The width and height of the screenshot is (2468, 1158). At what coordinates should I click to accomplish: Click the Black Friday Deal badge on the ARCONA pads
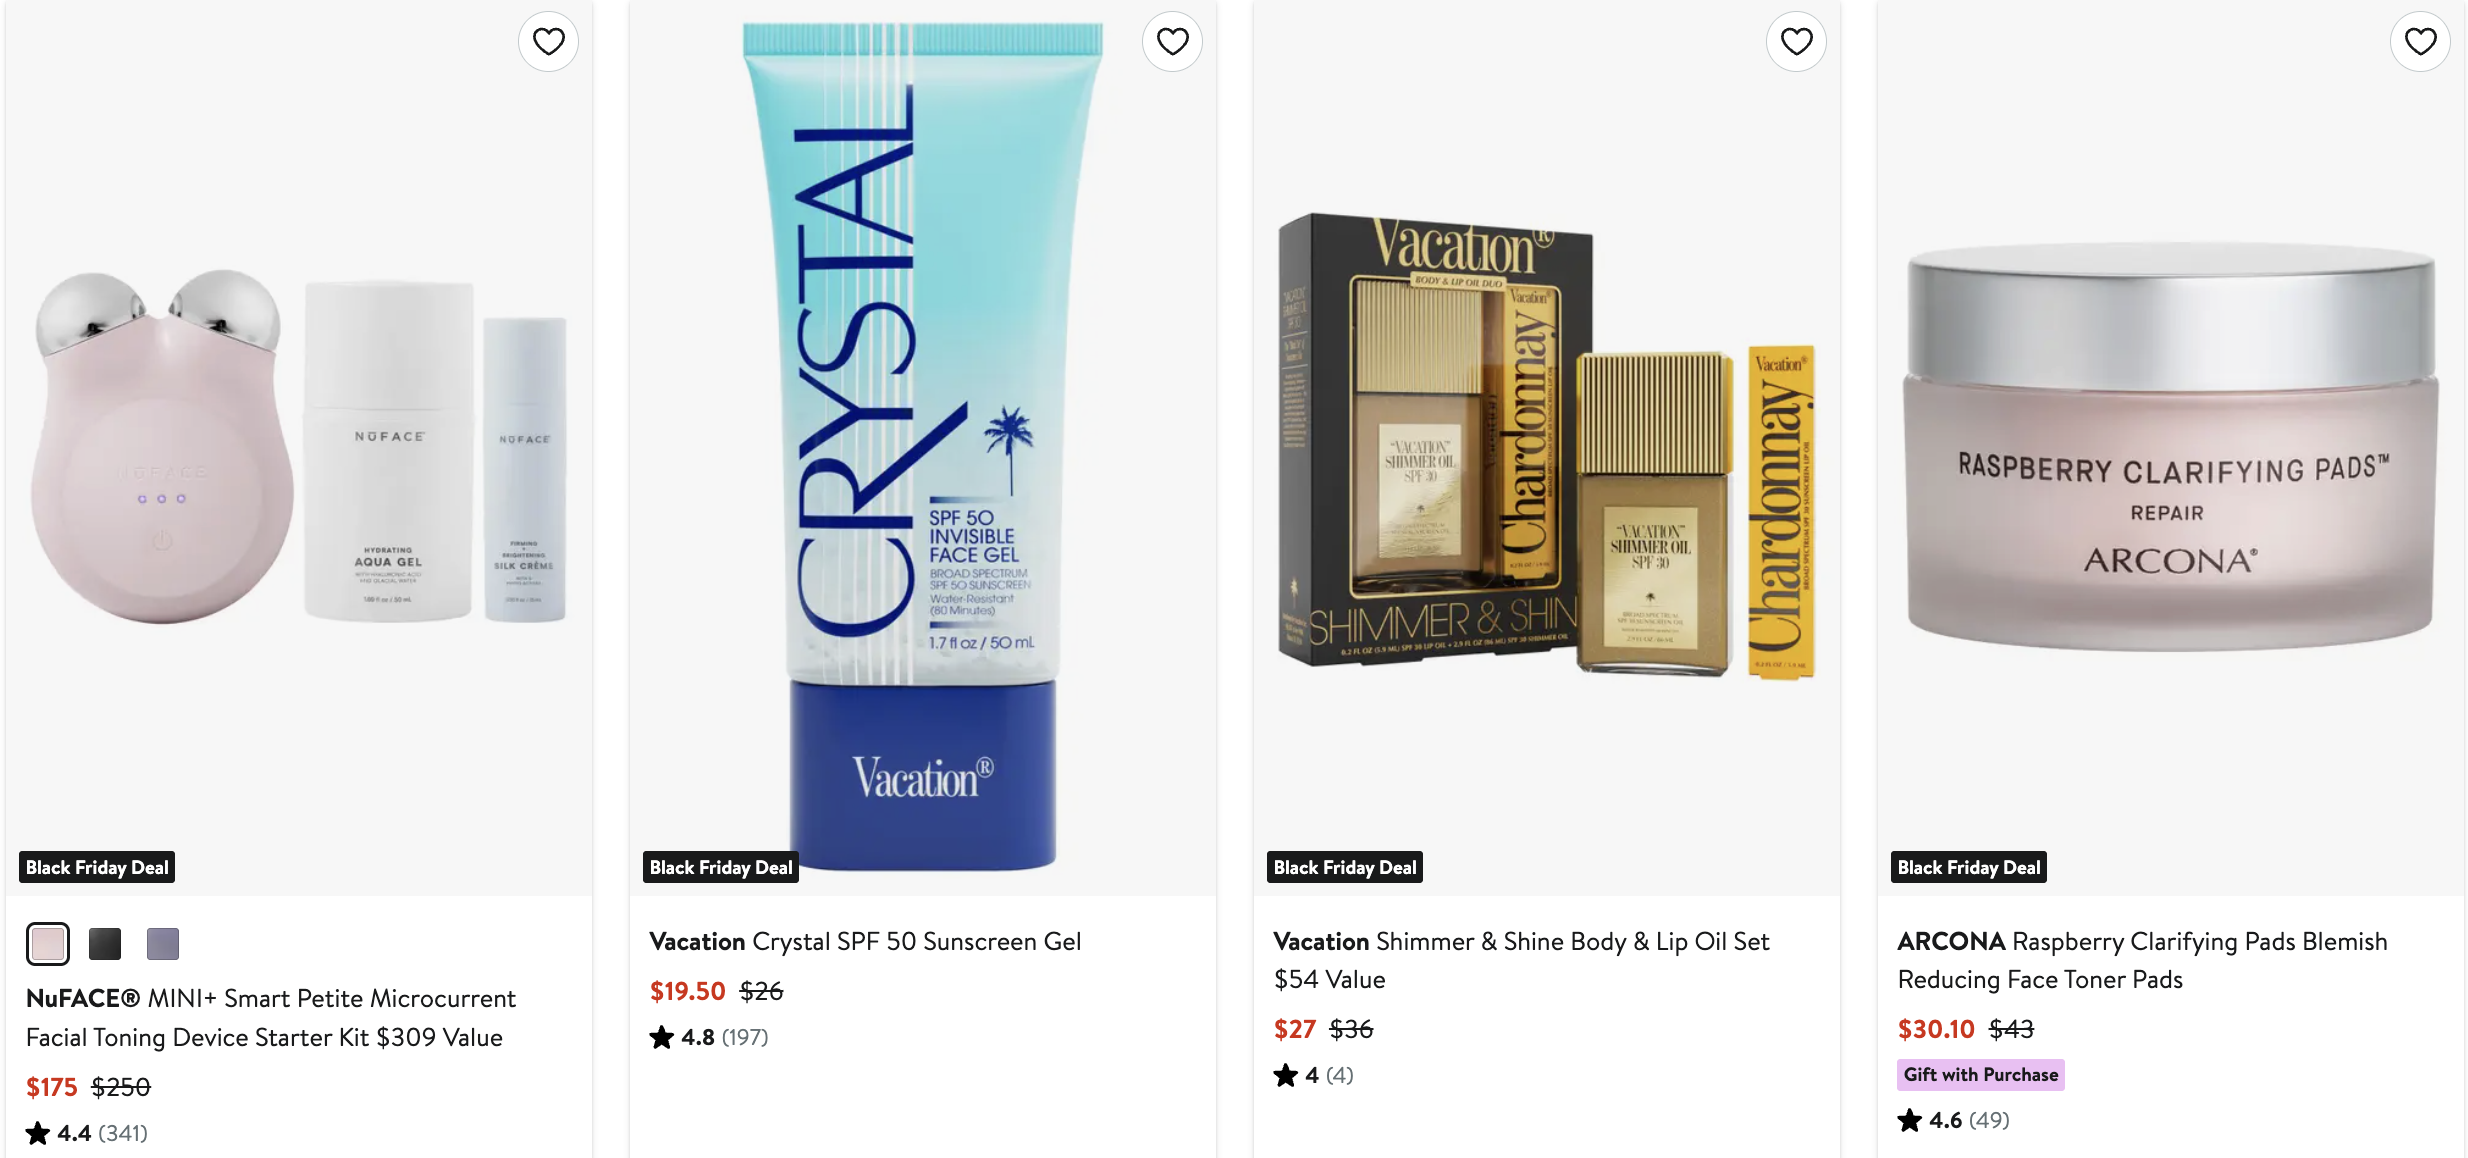point(1969,867)
